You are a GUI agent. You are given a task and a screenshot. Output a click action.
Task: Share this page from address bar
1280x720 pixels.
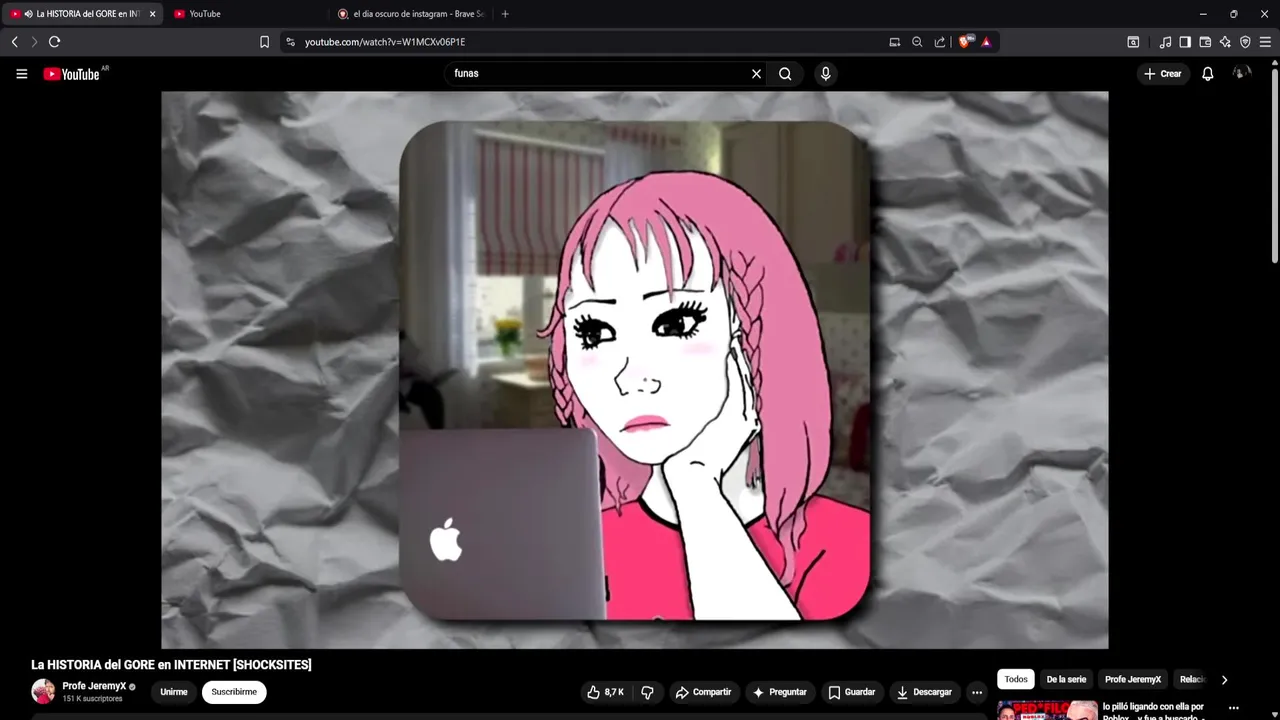940,42
